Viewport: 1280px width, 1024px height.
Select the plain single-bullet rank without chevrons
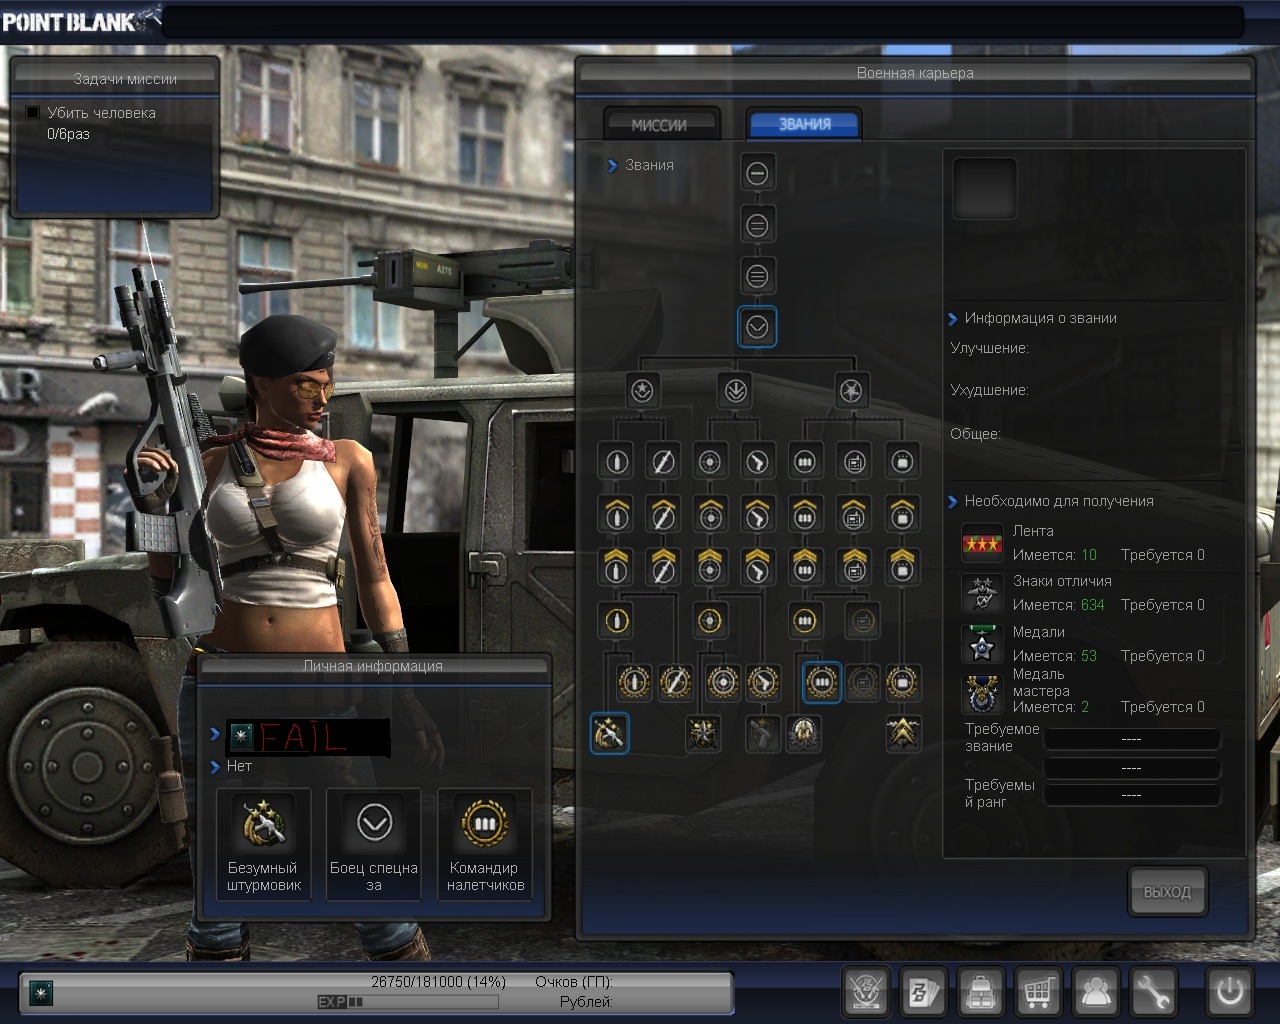click(616, 462)
